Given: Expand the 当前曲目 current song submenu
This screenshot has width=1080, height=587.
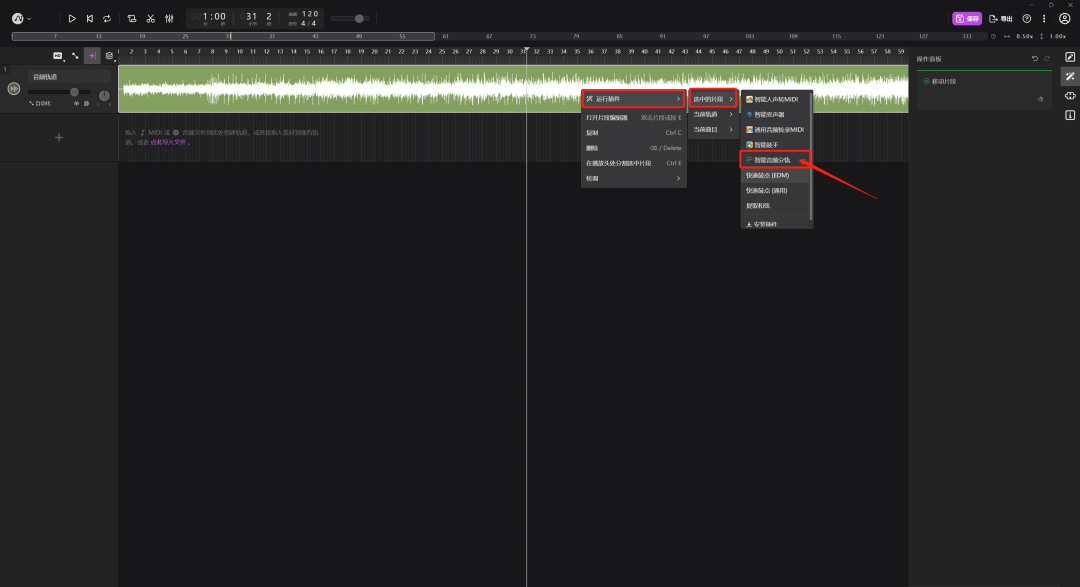Looking at the screenshot, I should [x=713, y=130].
